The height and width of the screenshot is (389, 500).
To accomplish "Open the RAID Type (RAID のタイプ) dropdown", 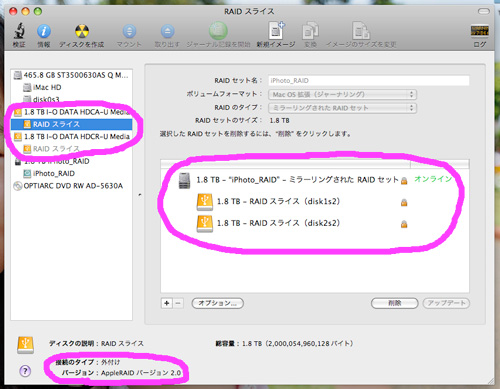I will pos(342,108).
